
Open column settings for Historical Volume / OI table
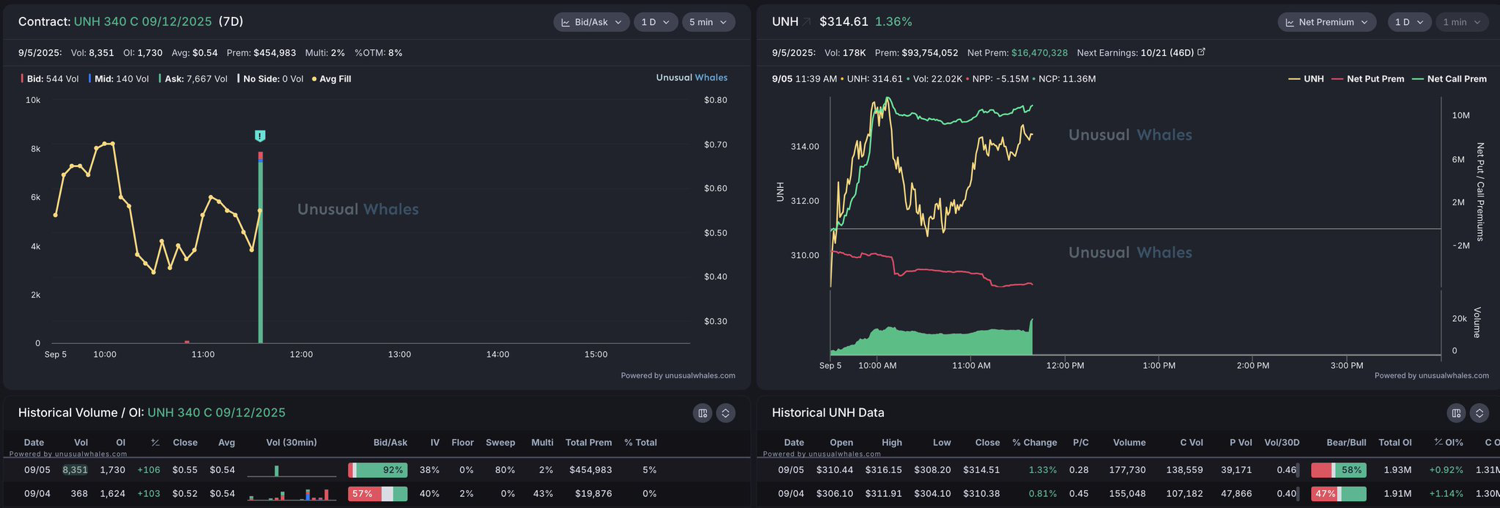coord(703,413)
